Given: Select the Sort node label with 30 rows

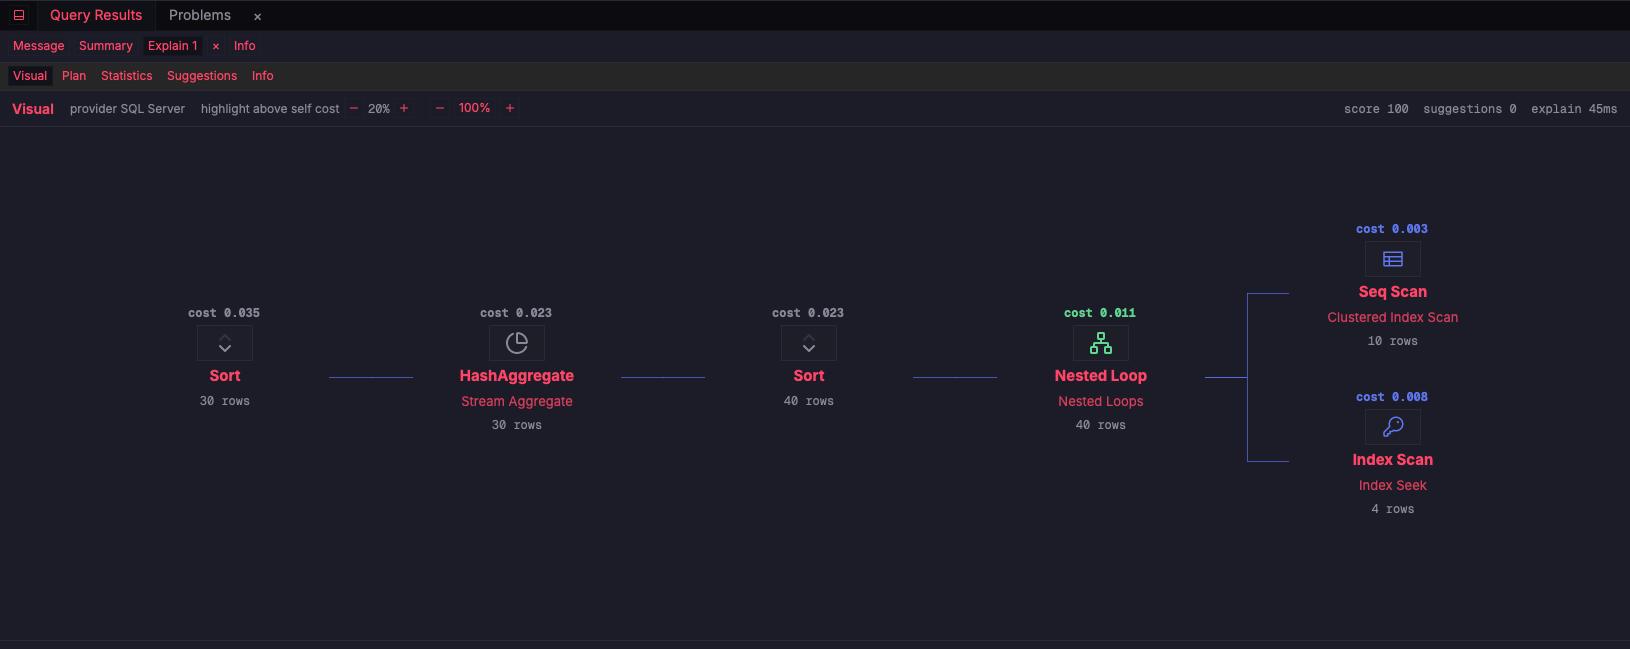Looking at the screenshot, I should coord(225,376).
